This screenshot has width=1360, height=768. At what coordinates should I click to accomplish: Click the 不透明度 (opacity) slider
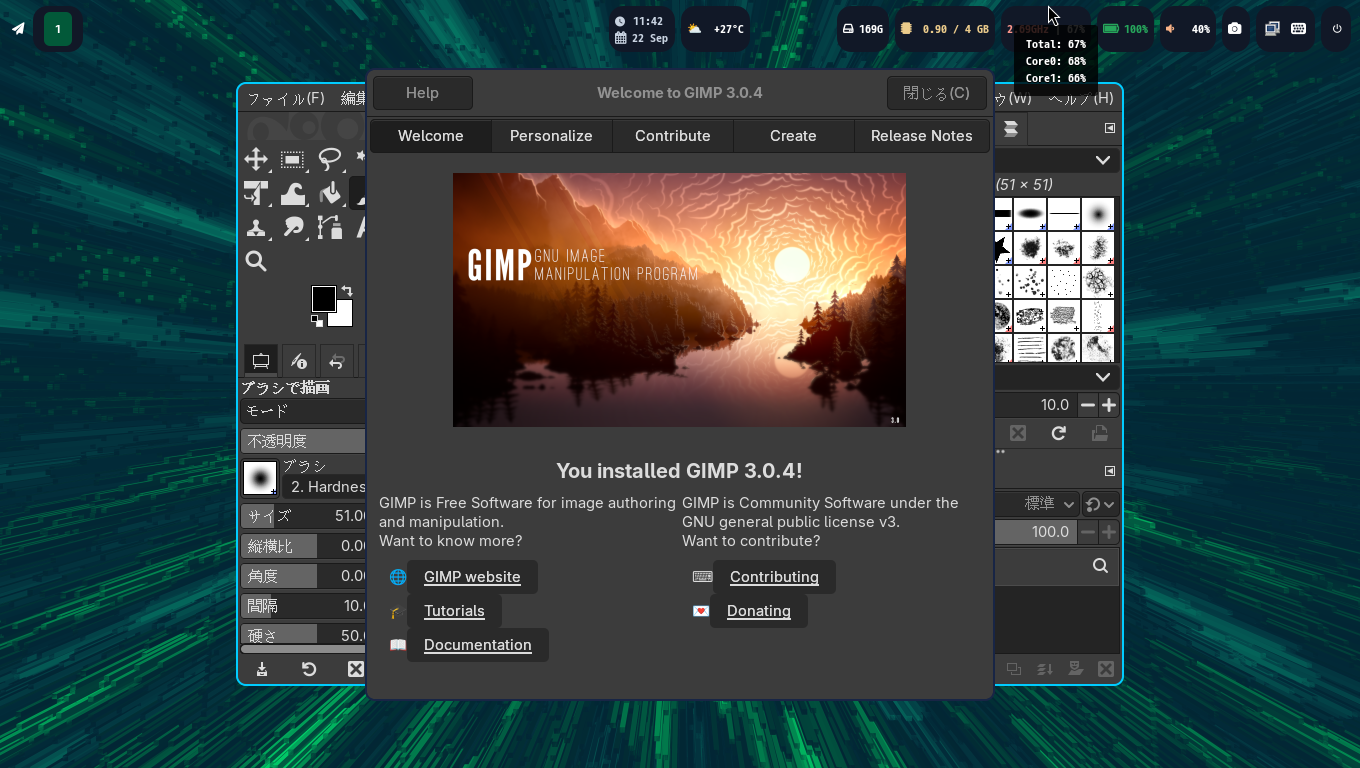304,441
